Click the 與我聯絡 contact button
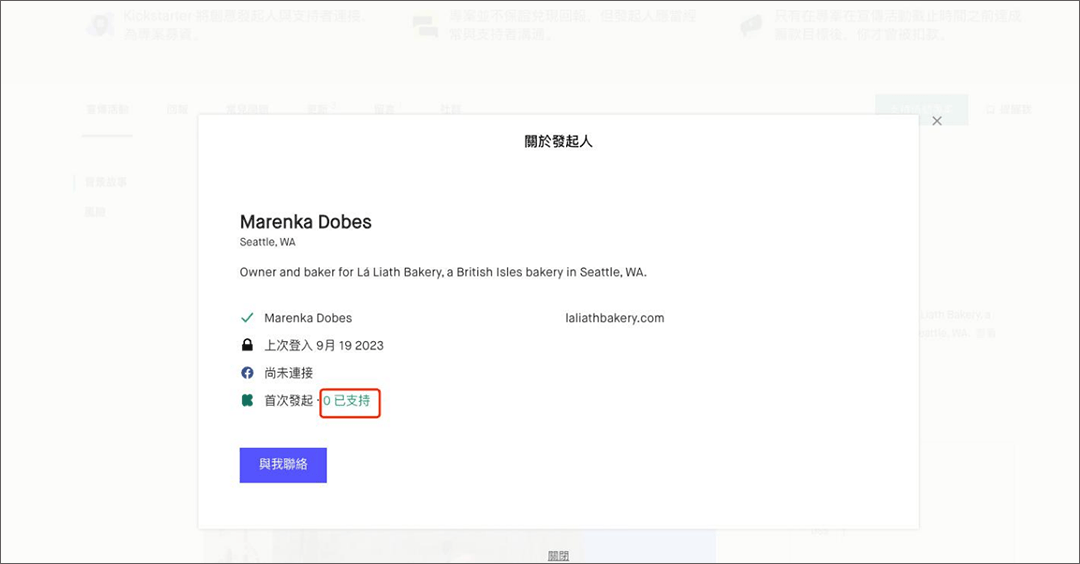Image resolution: width=1080 pixels, height=564 pixels. point(283,465)
